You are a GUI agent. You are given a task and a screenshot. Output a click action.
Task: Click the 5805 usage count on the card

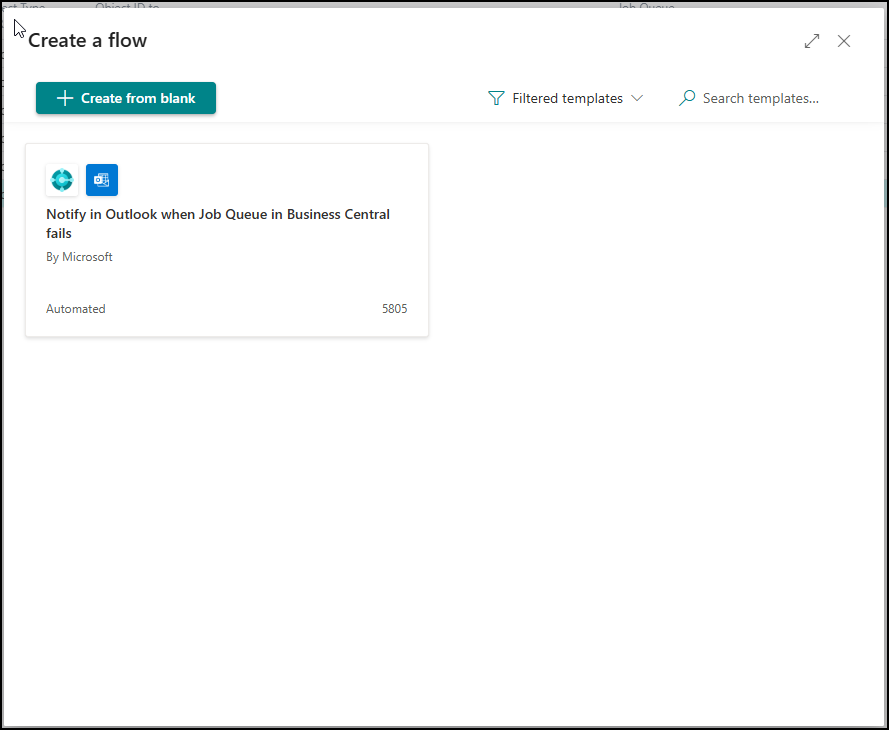coord(394,308)
